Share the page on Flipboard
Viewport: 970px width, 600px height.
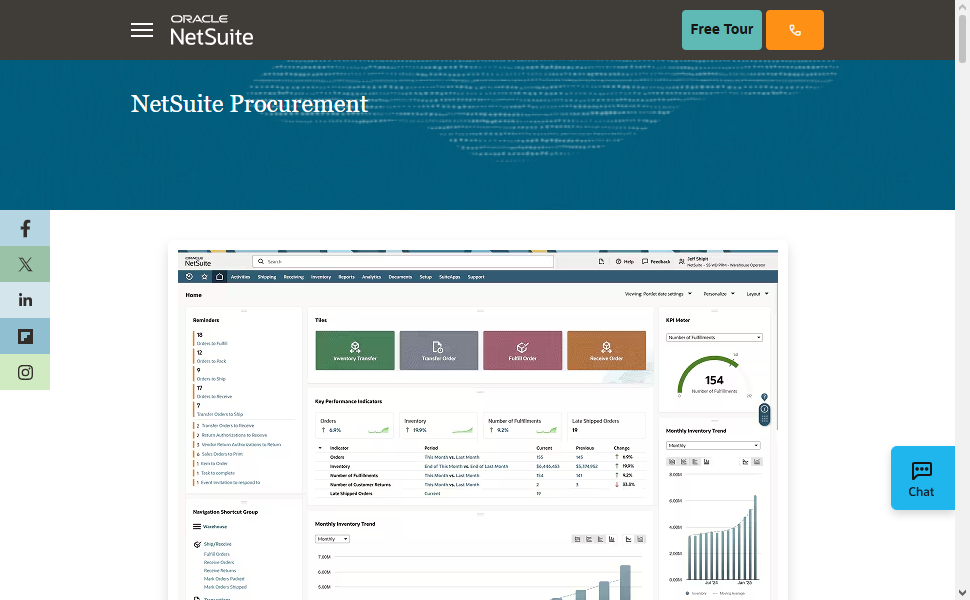pos(25,336)
